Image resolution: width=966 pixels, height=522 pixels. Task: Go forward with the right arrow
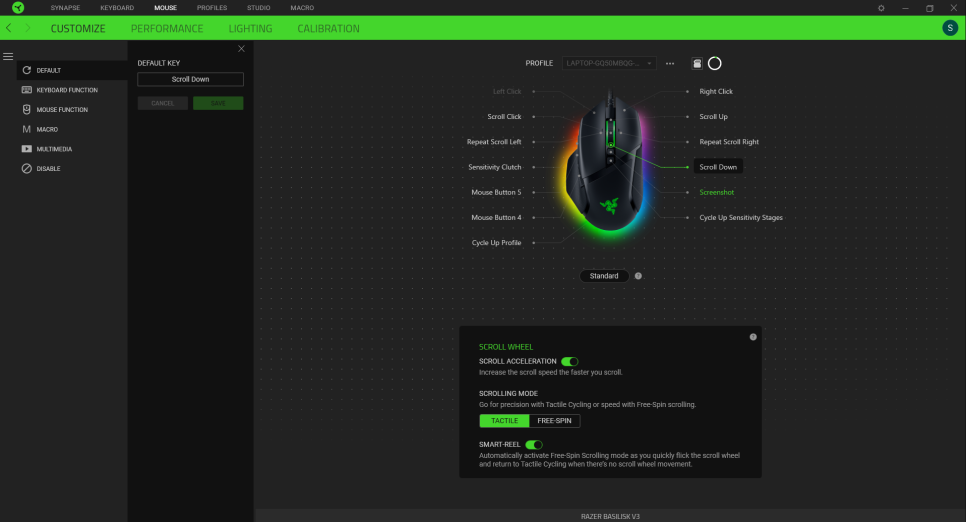(28, 28)
